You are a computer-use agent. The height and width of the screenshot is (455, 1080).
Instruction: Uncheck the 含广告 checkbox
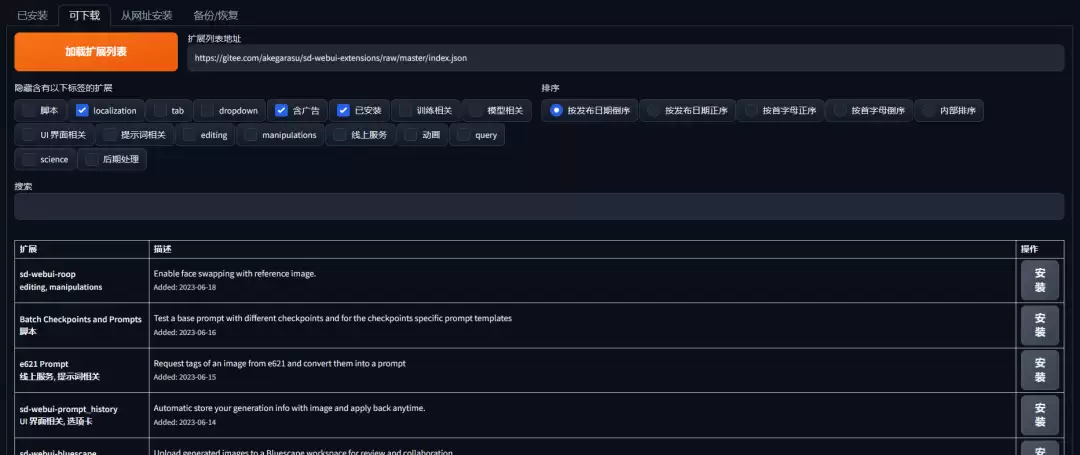(x=281, y=110)
